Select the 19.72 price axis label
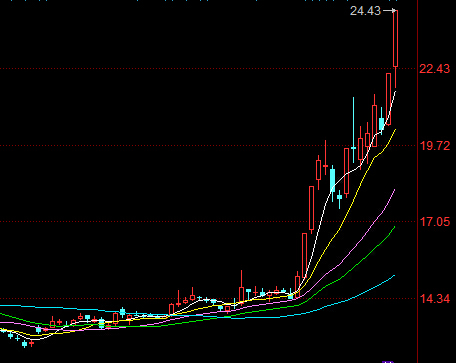 (434, 146)
